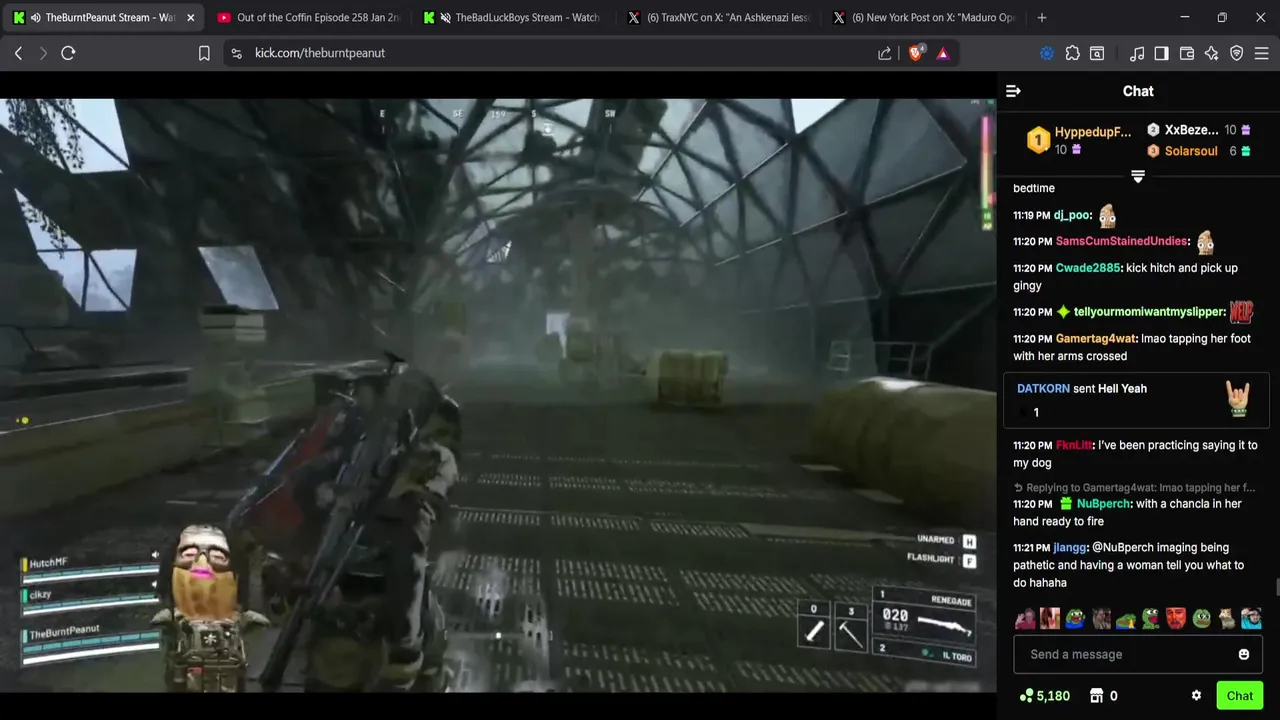Switch to TheBadLuckBoys Stream tab
This screenshot has width=1280, height=720.
pos(512,17)
